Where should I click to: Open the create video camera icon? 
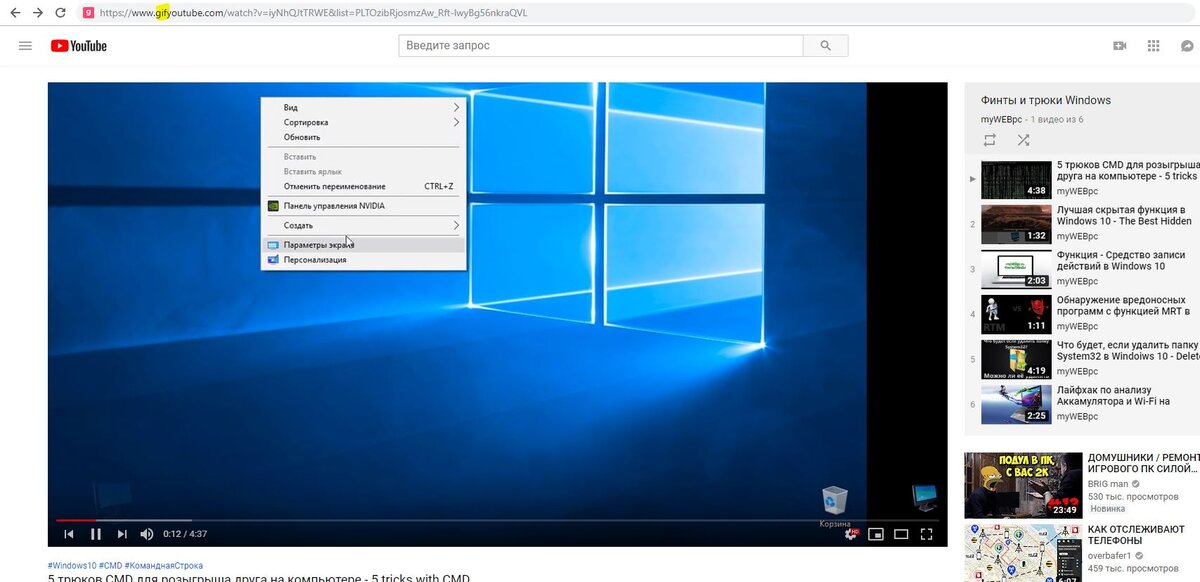point(1120,46)
